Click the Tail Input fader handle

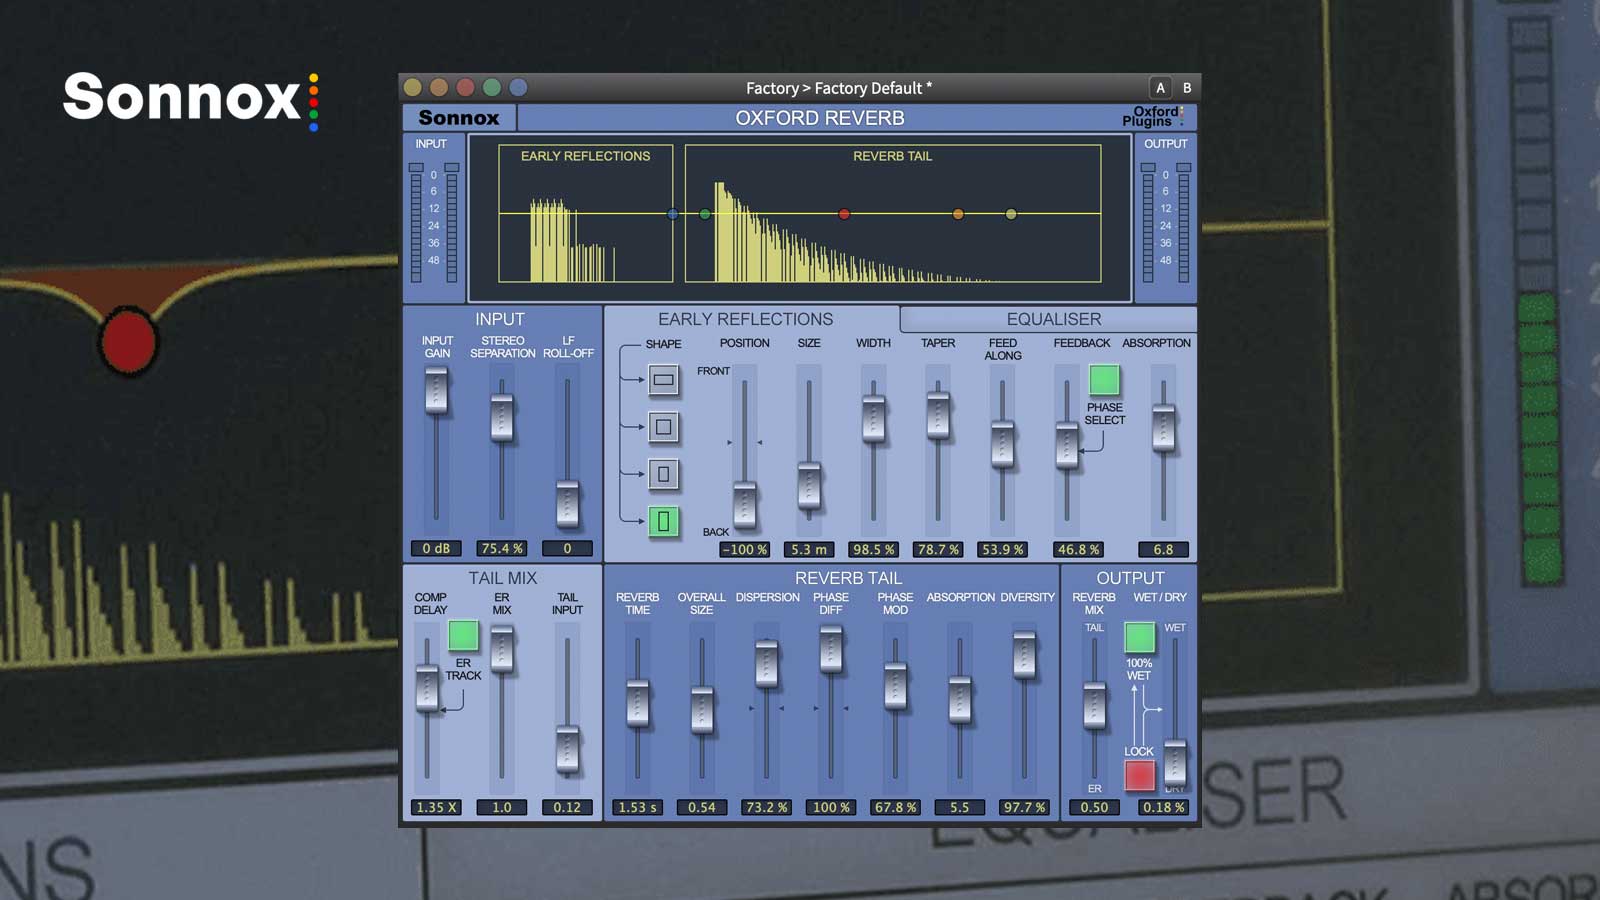tap(567, 750)
